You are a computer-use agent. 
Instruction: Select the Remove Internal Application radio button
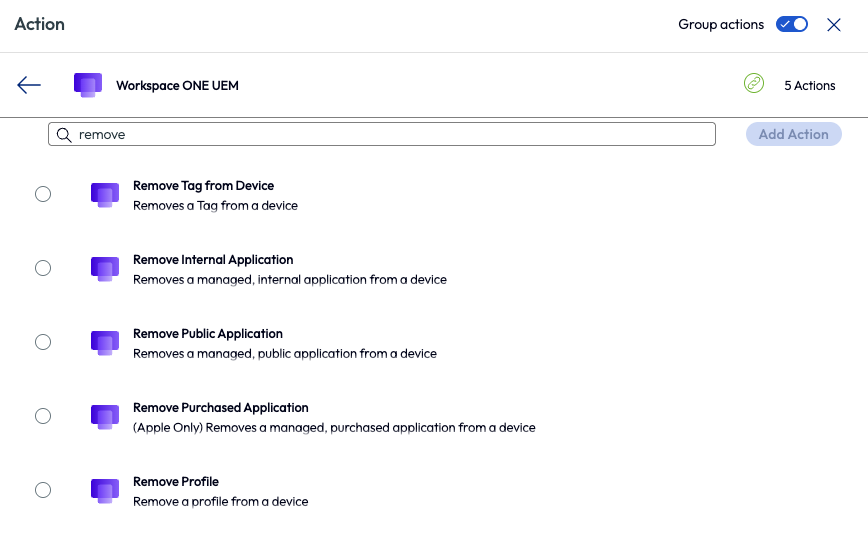[43, 268]
